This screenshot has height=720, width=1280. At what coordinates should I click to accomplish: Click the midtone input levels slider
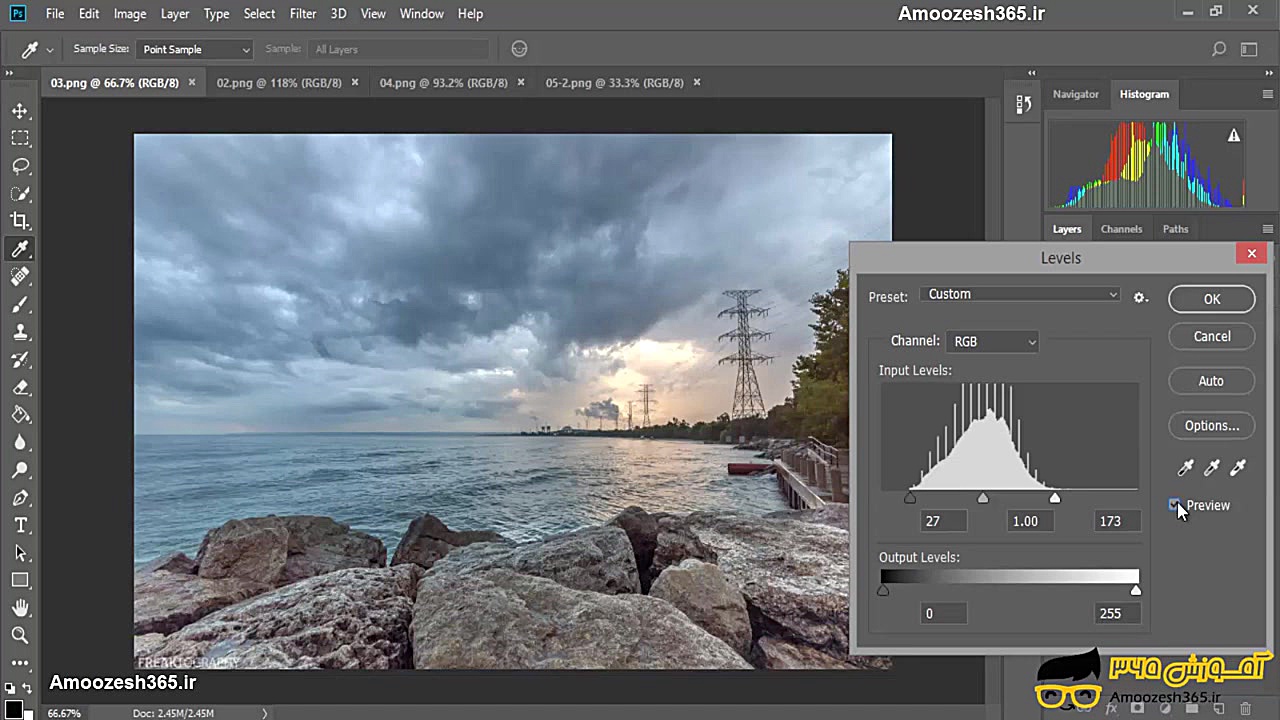983,498
